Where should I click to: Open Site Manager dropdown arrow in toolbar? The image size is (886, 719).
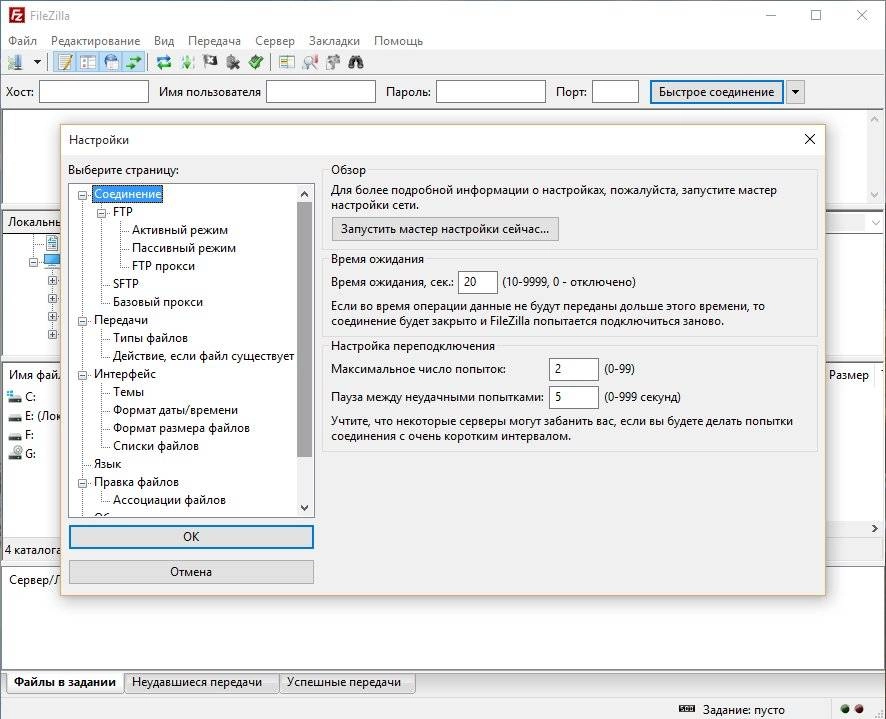click(x=37, y=62)
